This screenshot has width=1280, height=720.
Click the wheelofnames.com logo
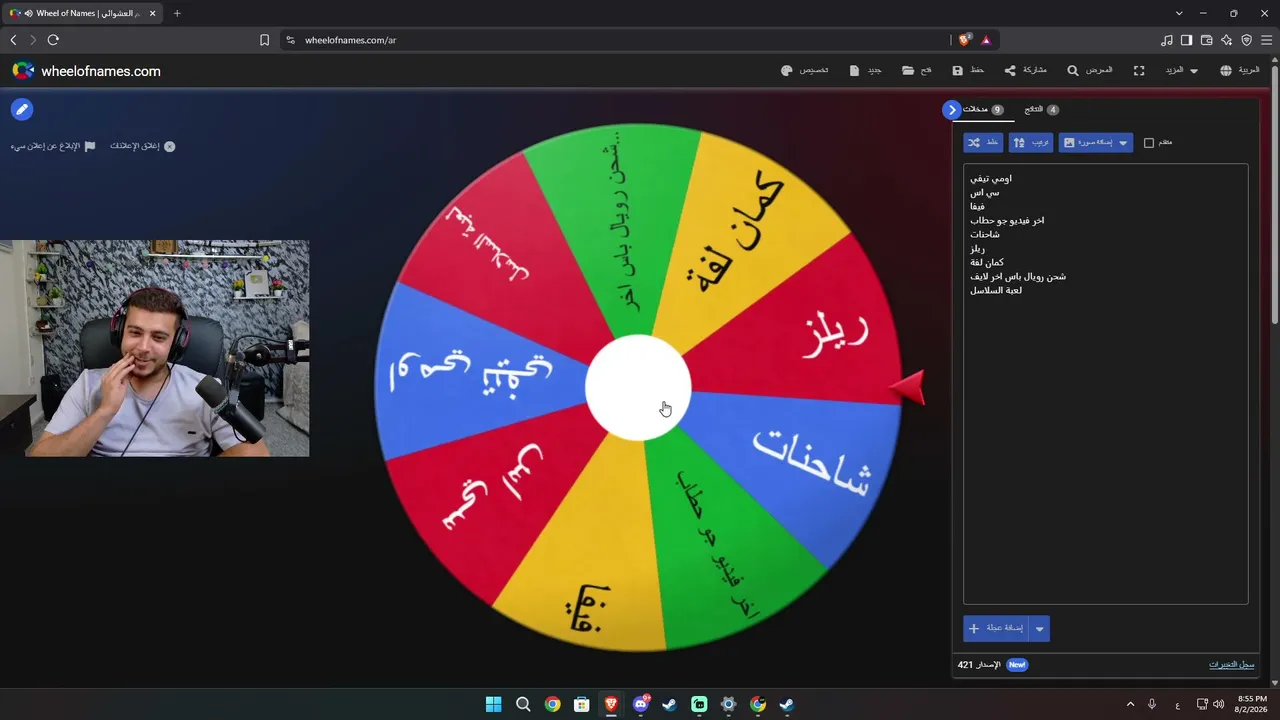(x=86, y=71)
